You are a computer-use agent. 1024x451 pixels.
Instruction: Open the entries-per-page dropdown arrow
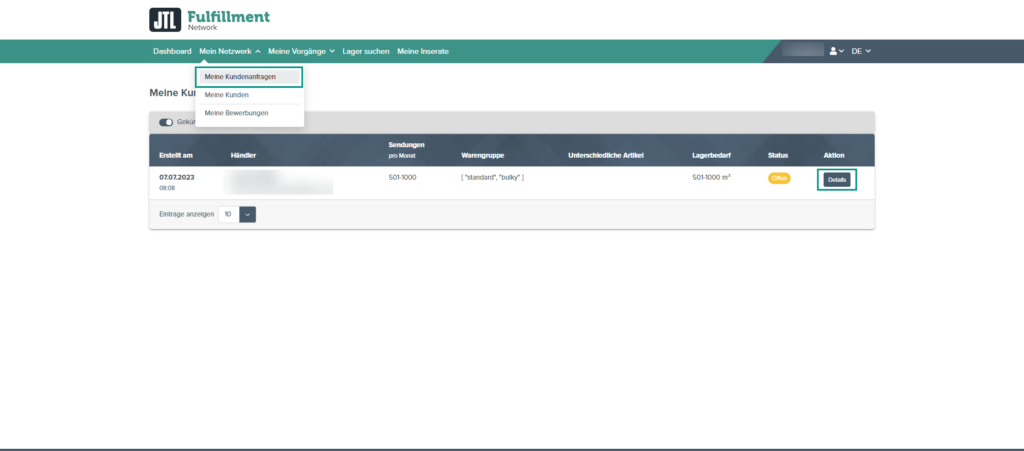click(x=248, y=214)
